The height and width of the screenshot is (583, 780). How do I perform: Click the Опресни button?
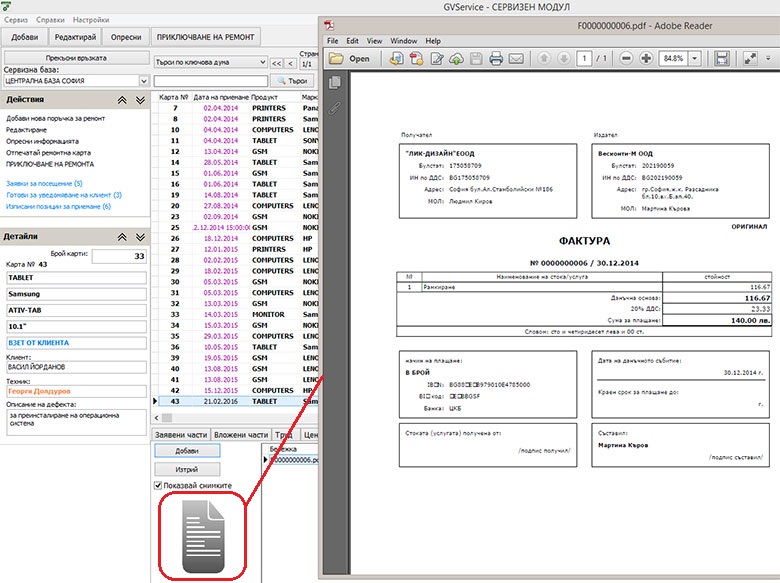tap(126, 37)
